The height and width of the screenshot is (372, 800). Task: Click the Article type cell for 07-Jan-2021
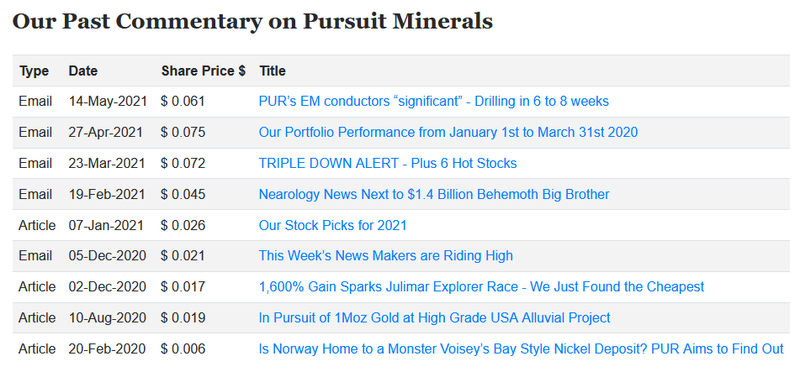(37, 225)
